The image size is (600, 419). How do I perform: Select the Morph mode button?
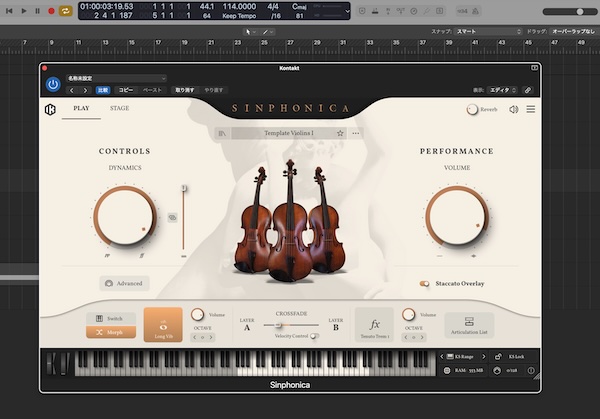(x=111, y=332)
